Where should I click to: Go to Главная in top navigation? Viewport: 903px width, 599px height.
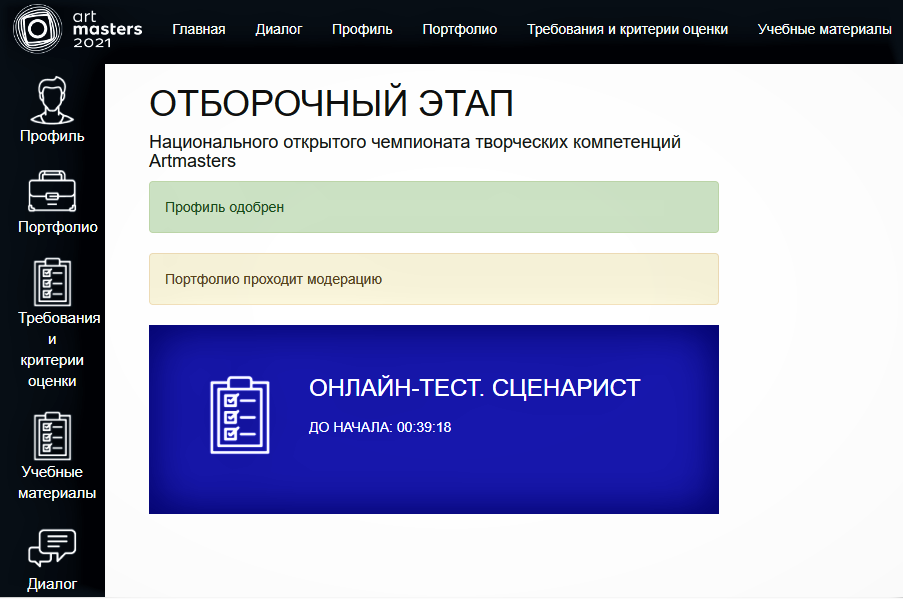(199, 29)
